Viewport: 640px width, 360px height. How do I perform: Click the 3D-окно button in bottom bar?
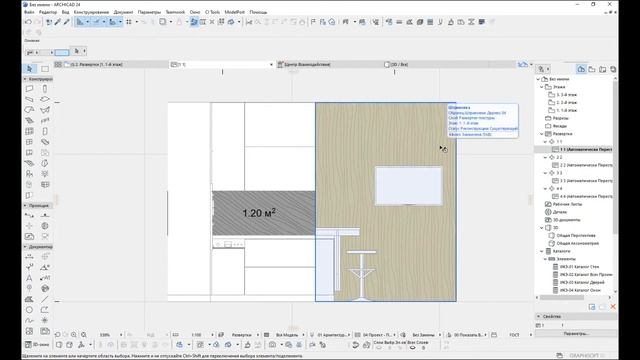click(37, 344)
